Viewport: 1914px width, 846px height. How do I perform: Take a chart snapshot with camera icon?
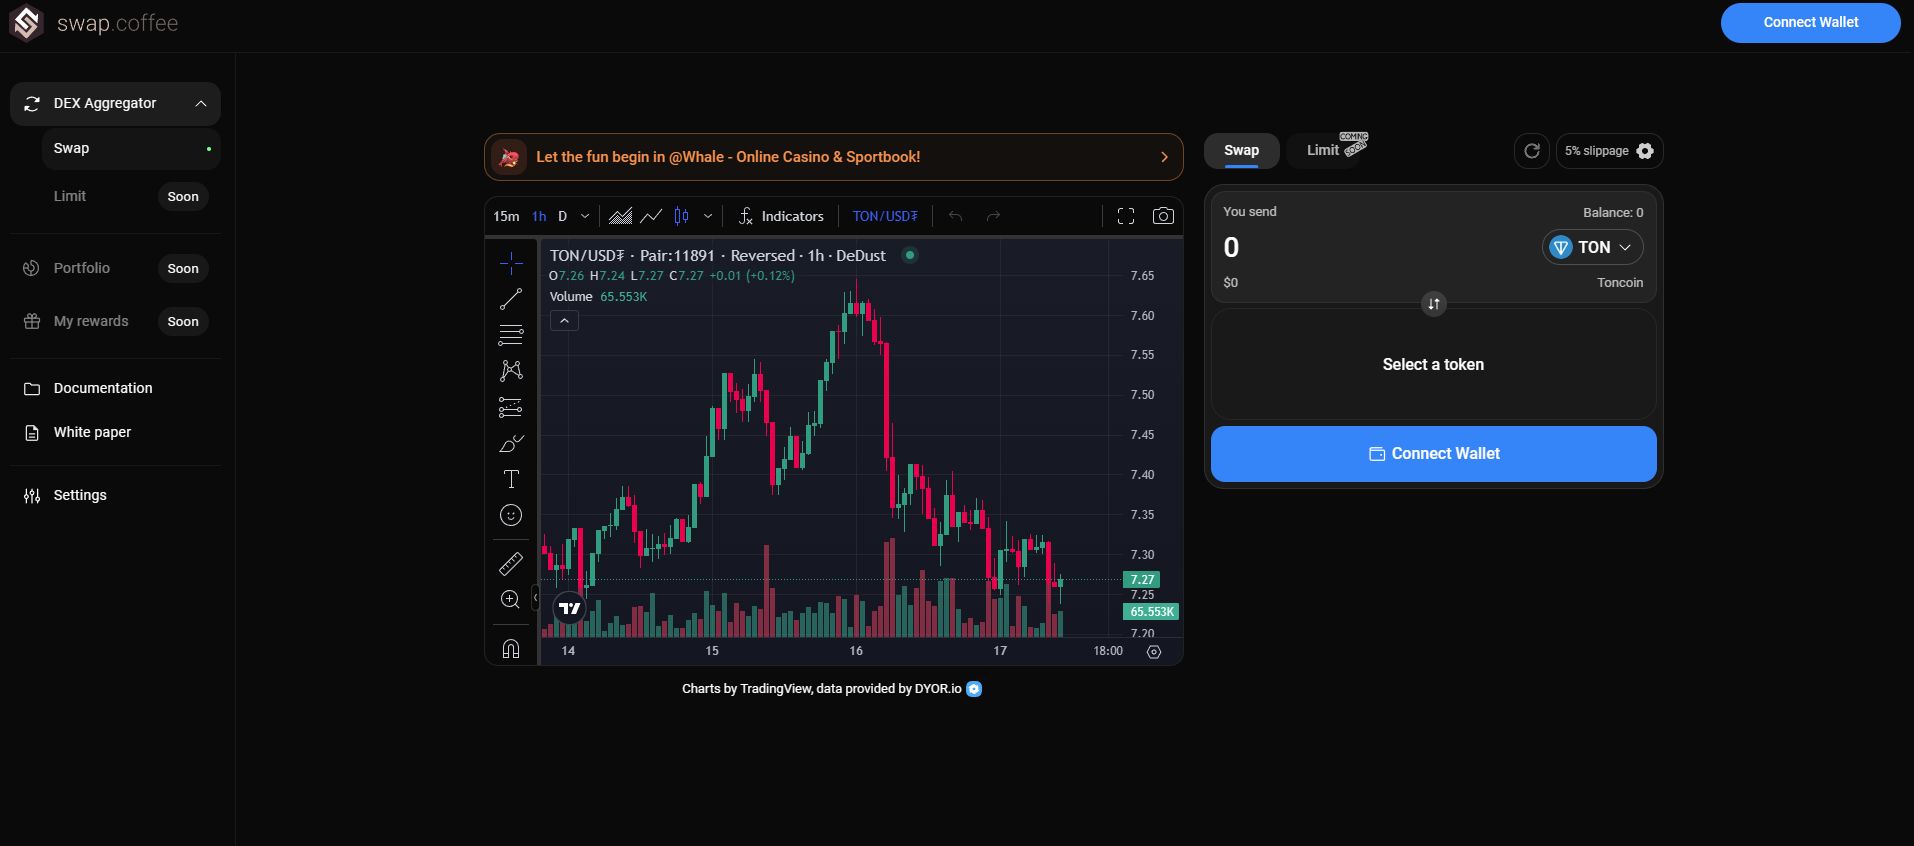(1163, 216)
